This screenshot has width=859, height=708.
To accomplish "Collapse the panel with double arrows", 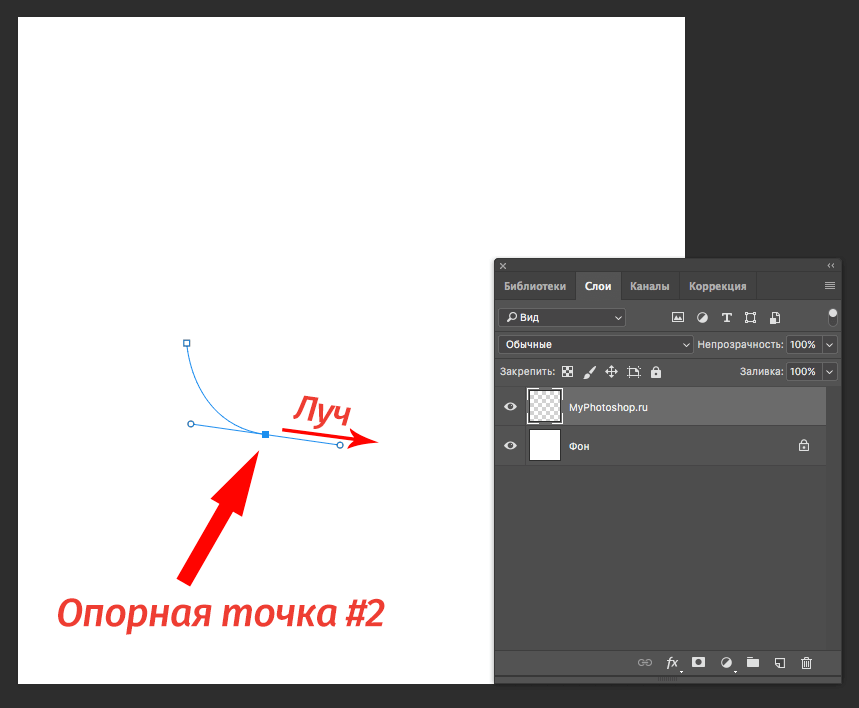I will 831,266.
